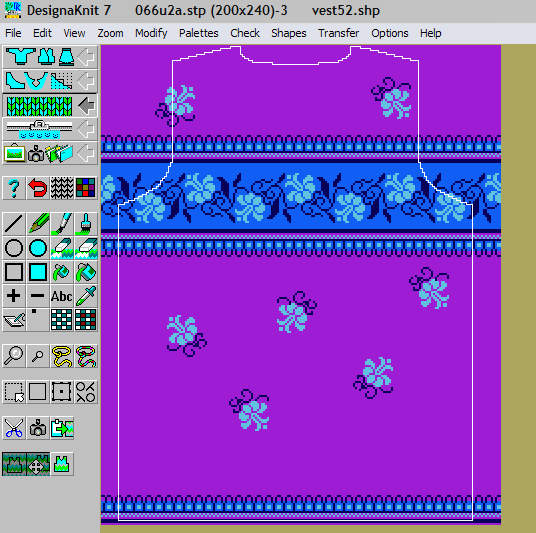This screenshot has width=536, height=533.
Task: Open the Zoom menu
Action: click(110, 33)
